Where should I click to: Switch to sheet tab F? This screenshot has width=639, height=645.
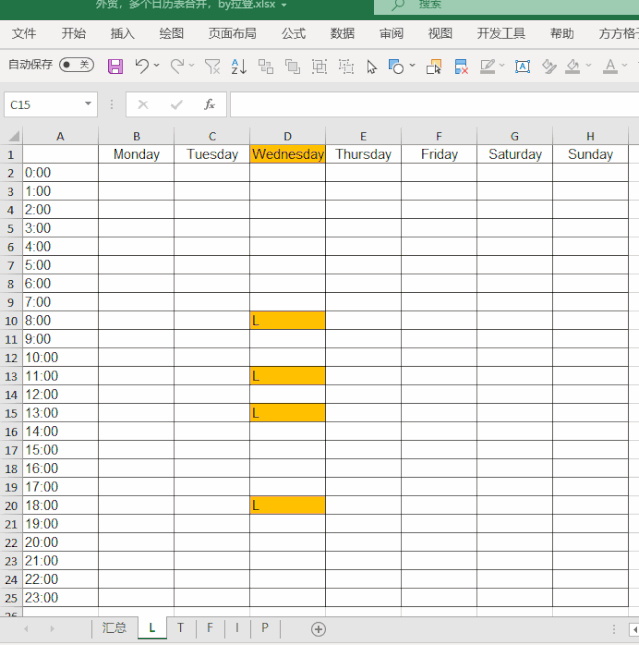[210, 628]
